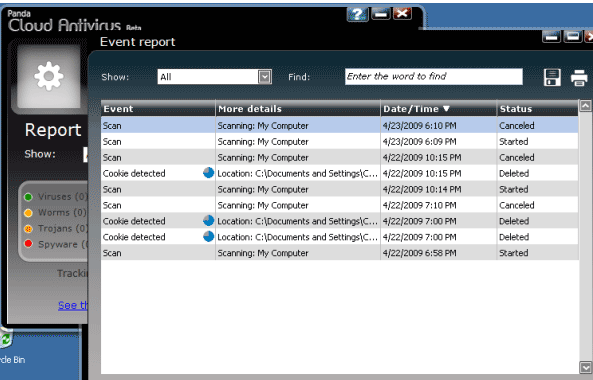Follow the 'See th...' link in Panda window
The height and width of the screenshot is (380, 593).
point(73,305)
